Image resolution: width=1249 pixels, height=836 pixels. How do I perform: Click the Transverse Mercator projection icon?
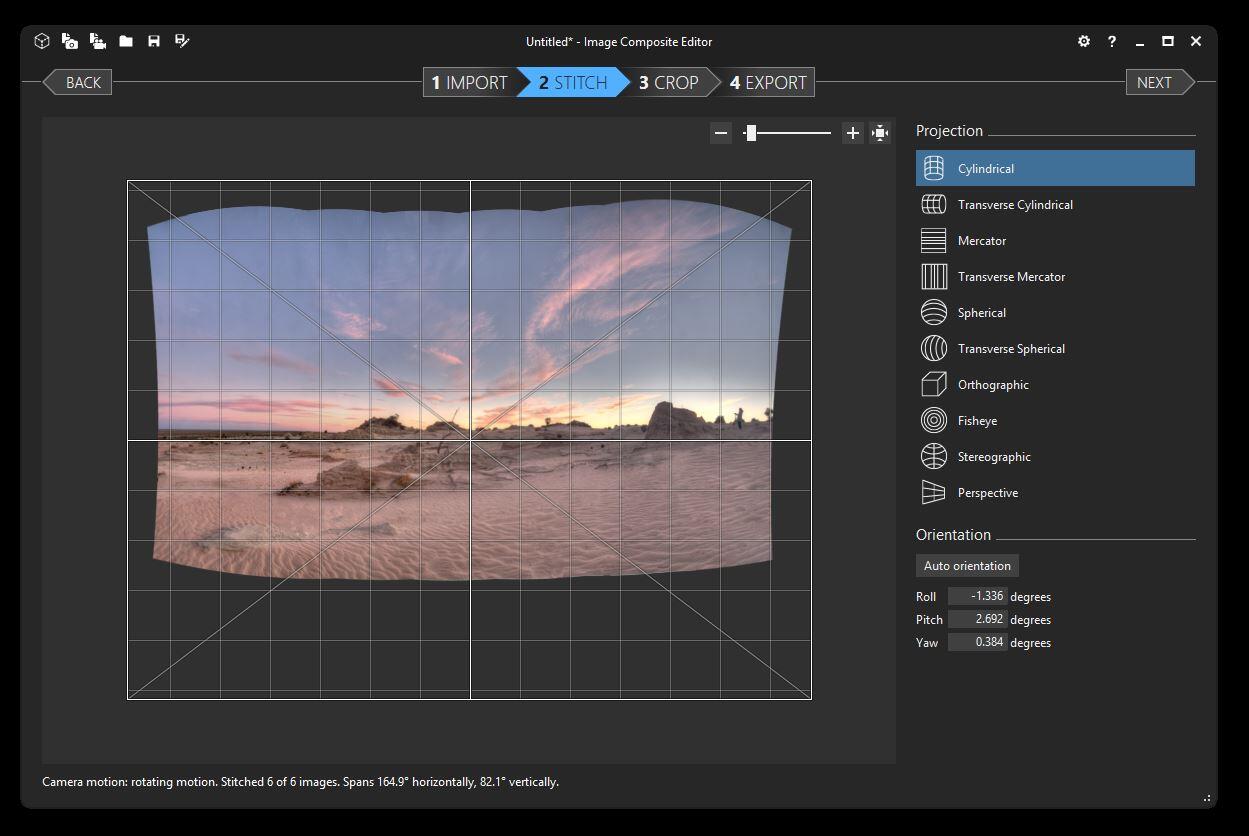click(933, 276)
